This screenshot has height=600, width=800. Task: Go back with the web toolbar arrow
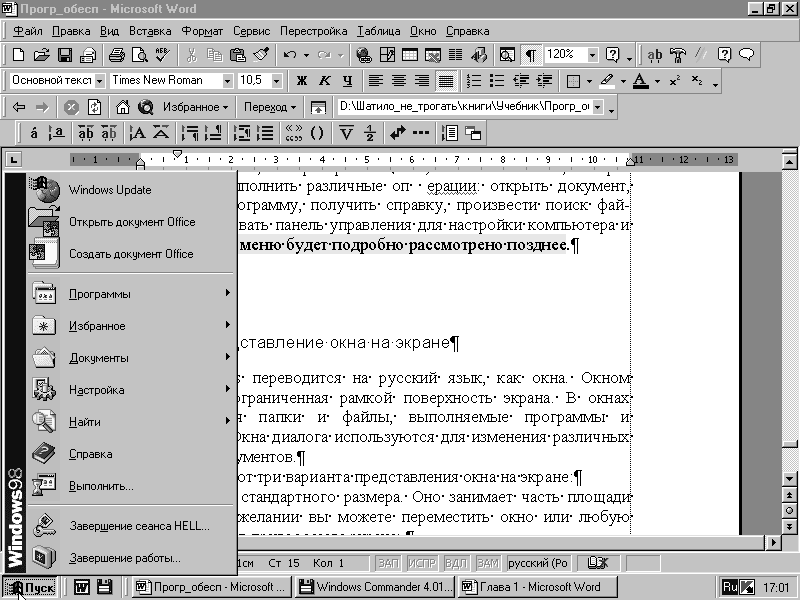18,107
